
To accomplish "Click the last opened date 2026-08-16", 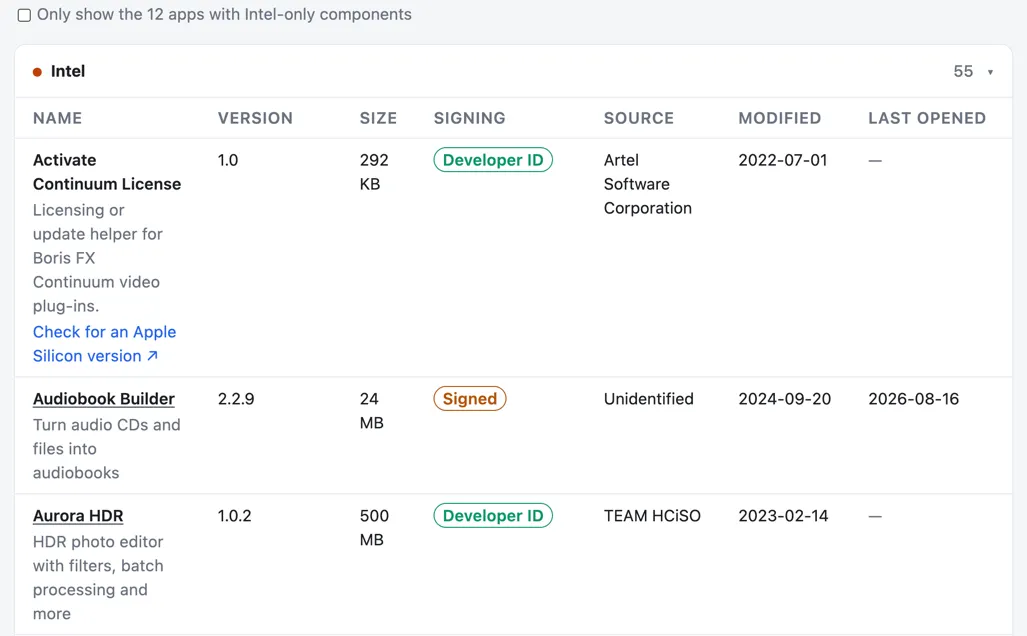I will pos(914,399).
